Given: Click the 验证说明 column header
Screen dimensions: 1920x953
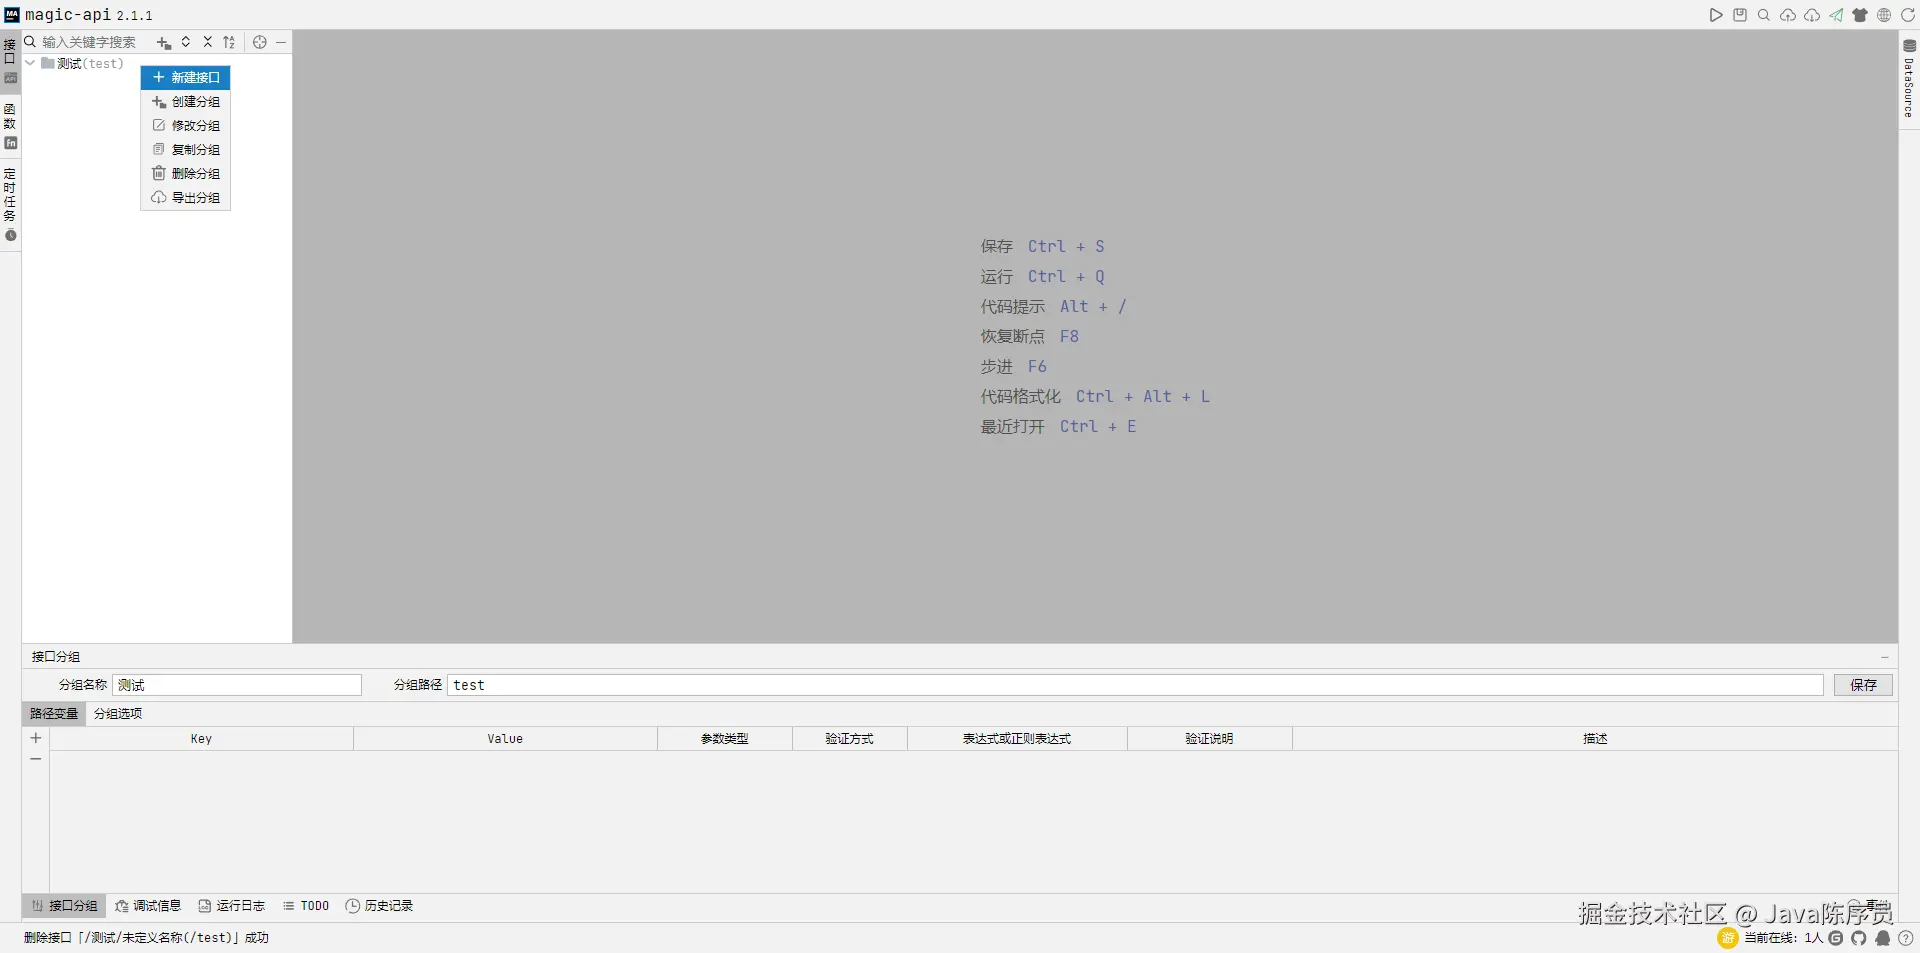Looking at the screenshot, I should (x=1210, y=739).
